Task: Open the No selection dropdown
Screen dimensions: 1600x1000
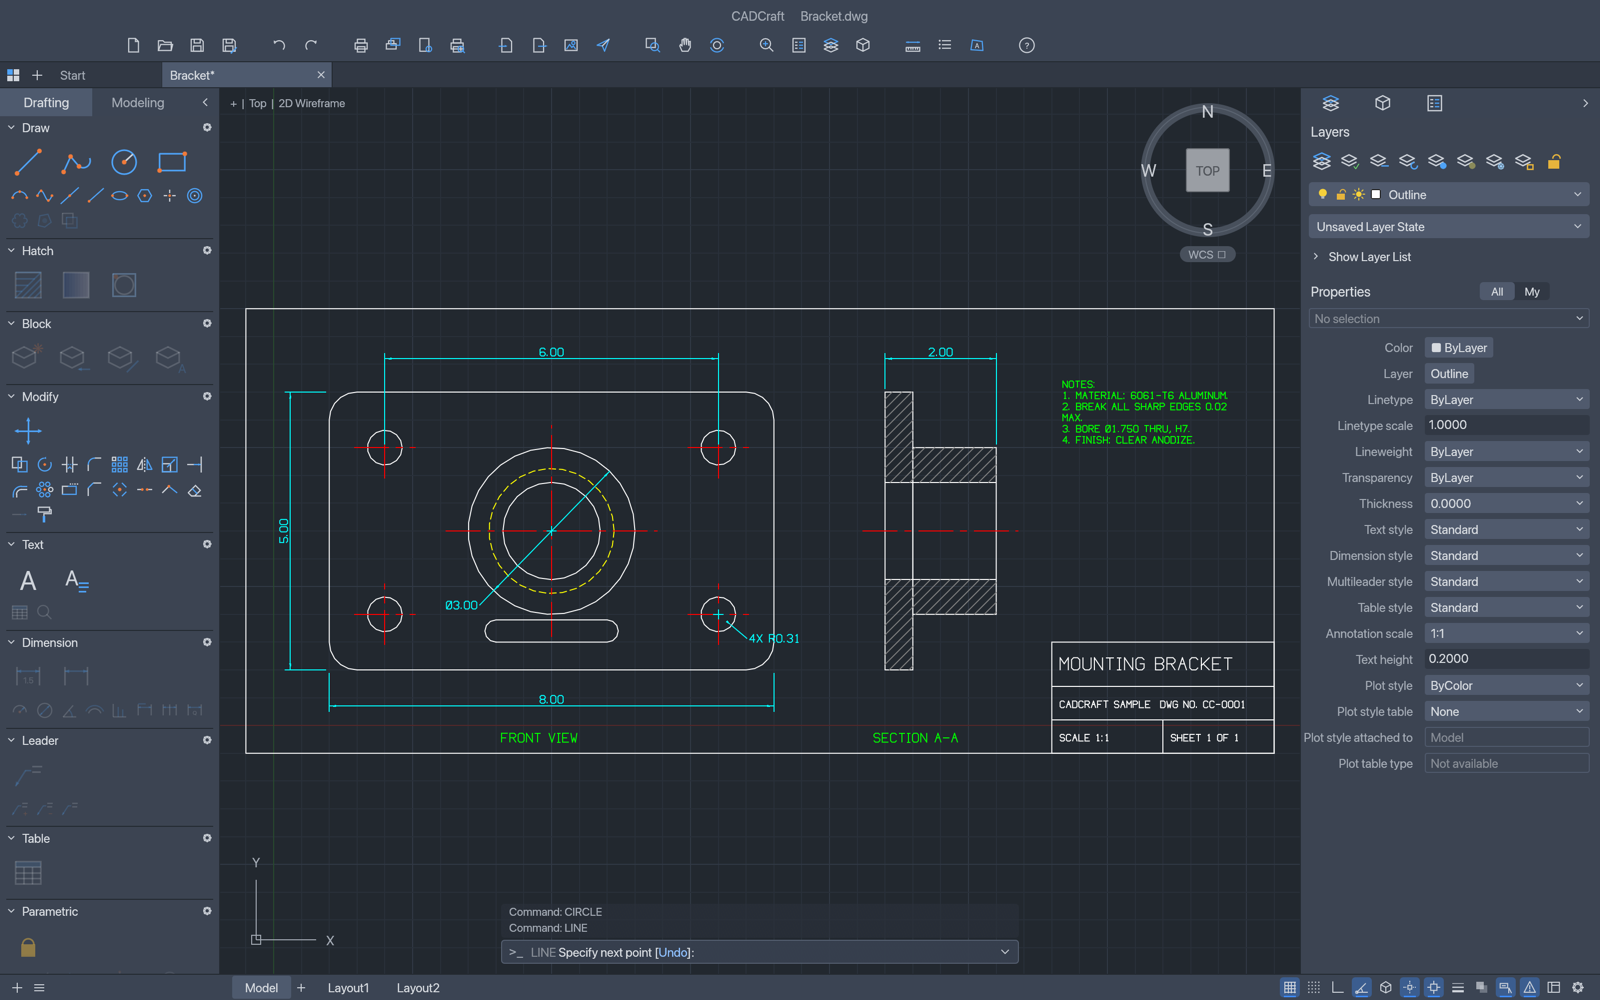Action: (1449, 319)
